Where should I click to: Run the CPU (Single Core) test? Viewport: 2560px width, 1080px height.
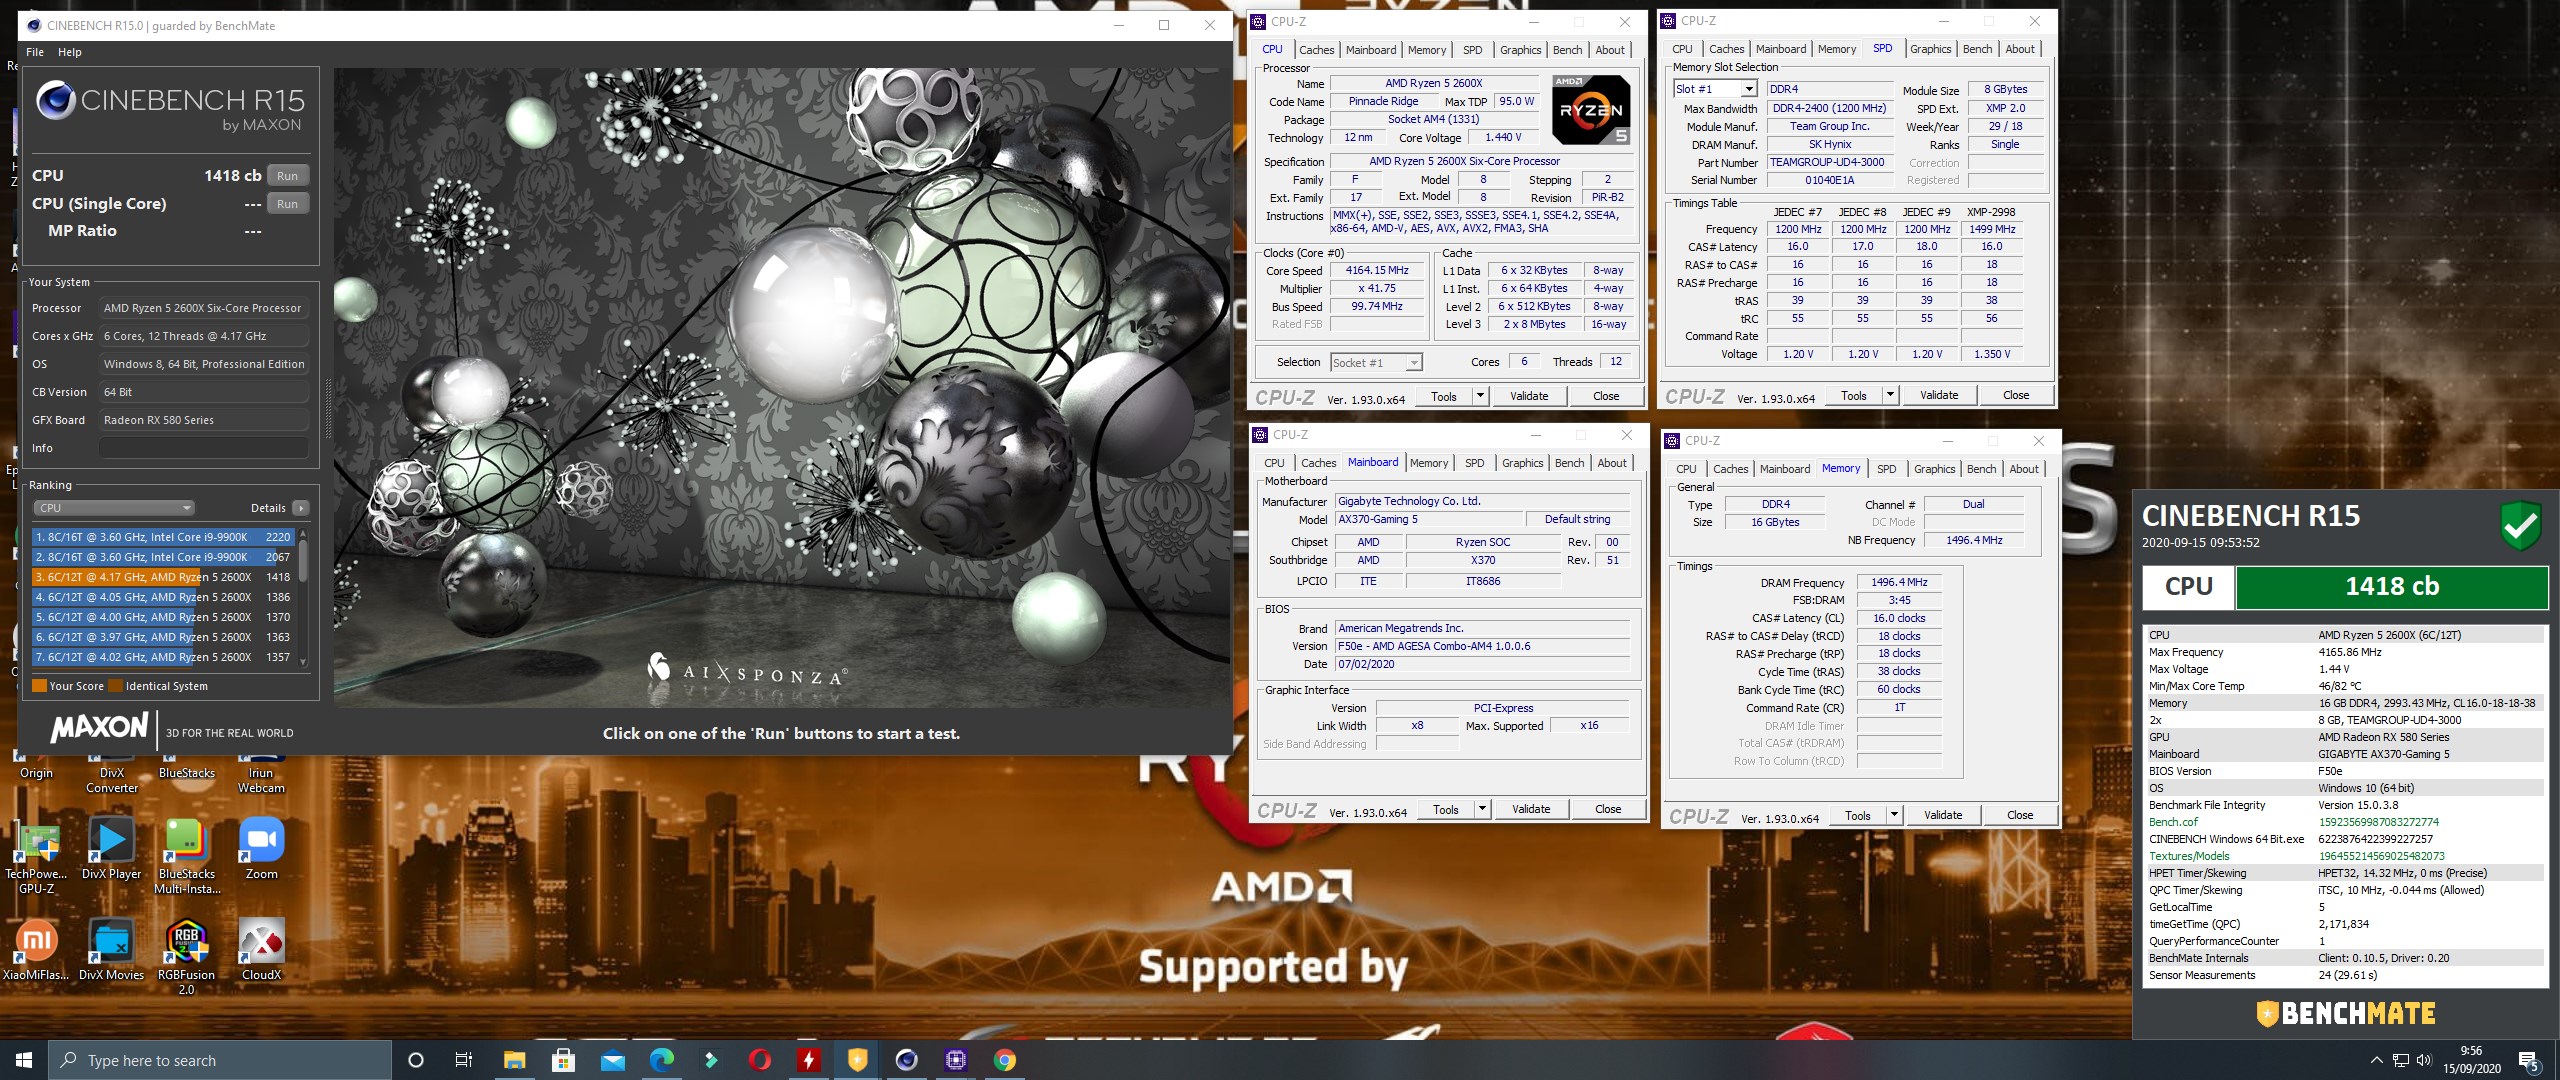(287, 204)
